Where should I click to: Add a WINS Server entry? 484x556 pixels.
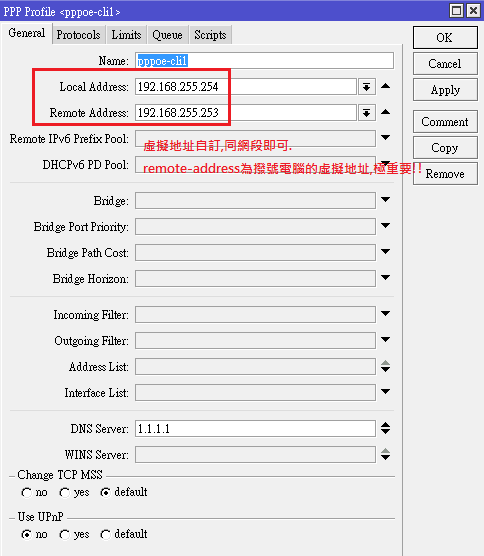pyautogui.click(x=385, y=457)
